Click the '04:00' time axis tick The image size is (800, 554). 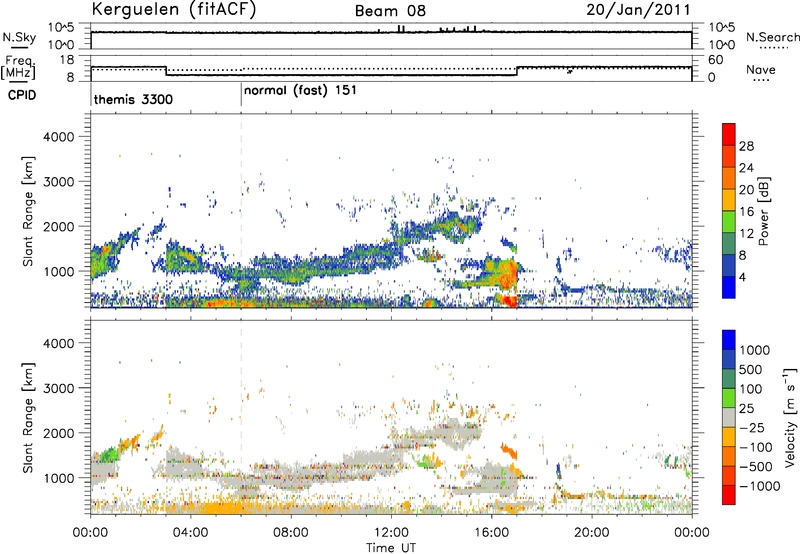pyautogui.click(x=190, y=533)
